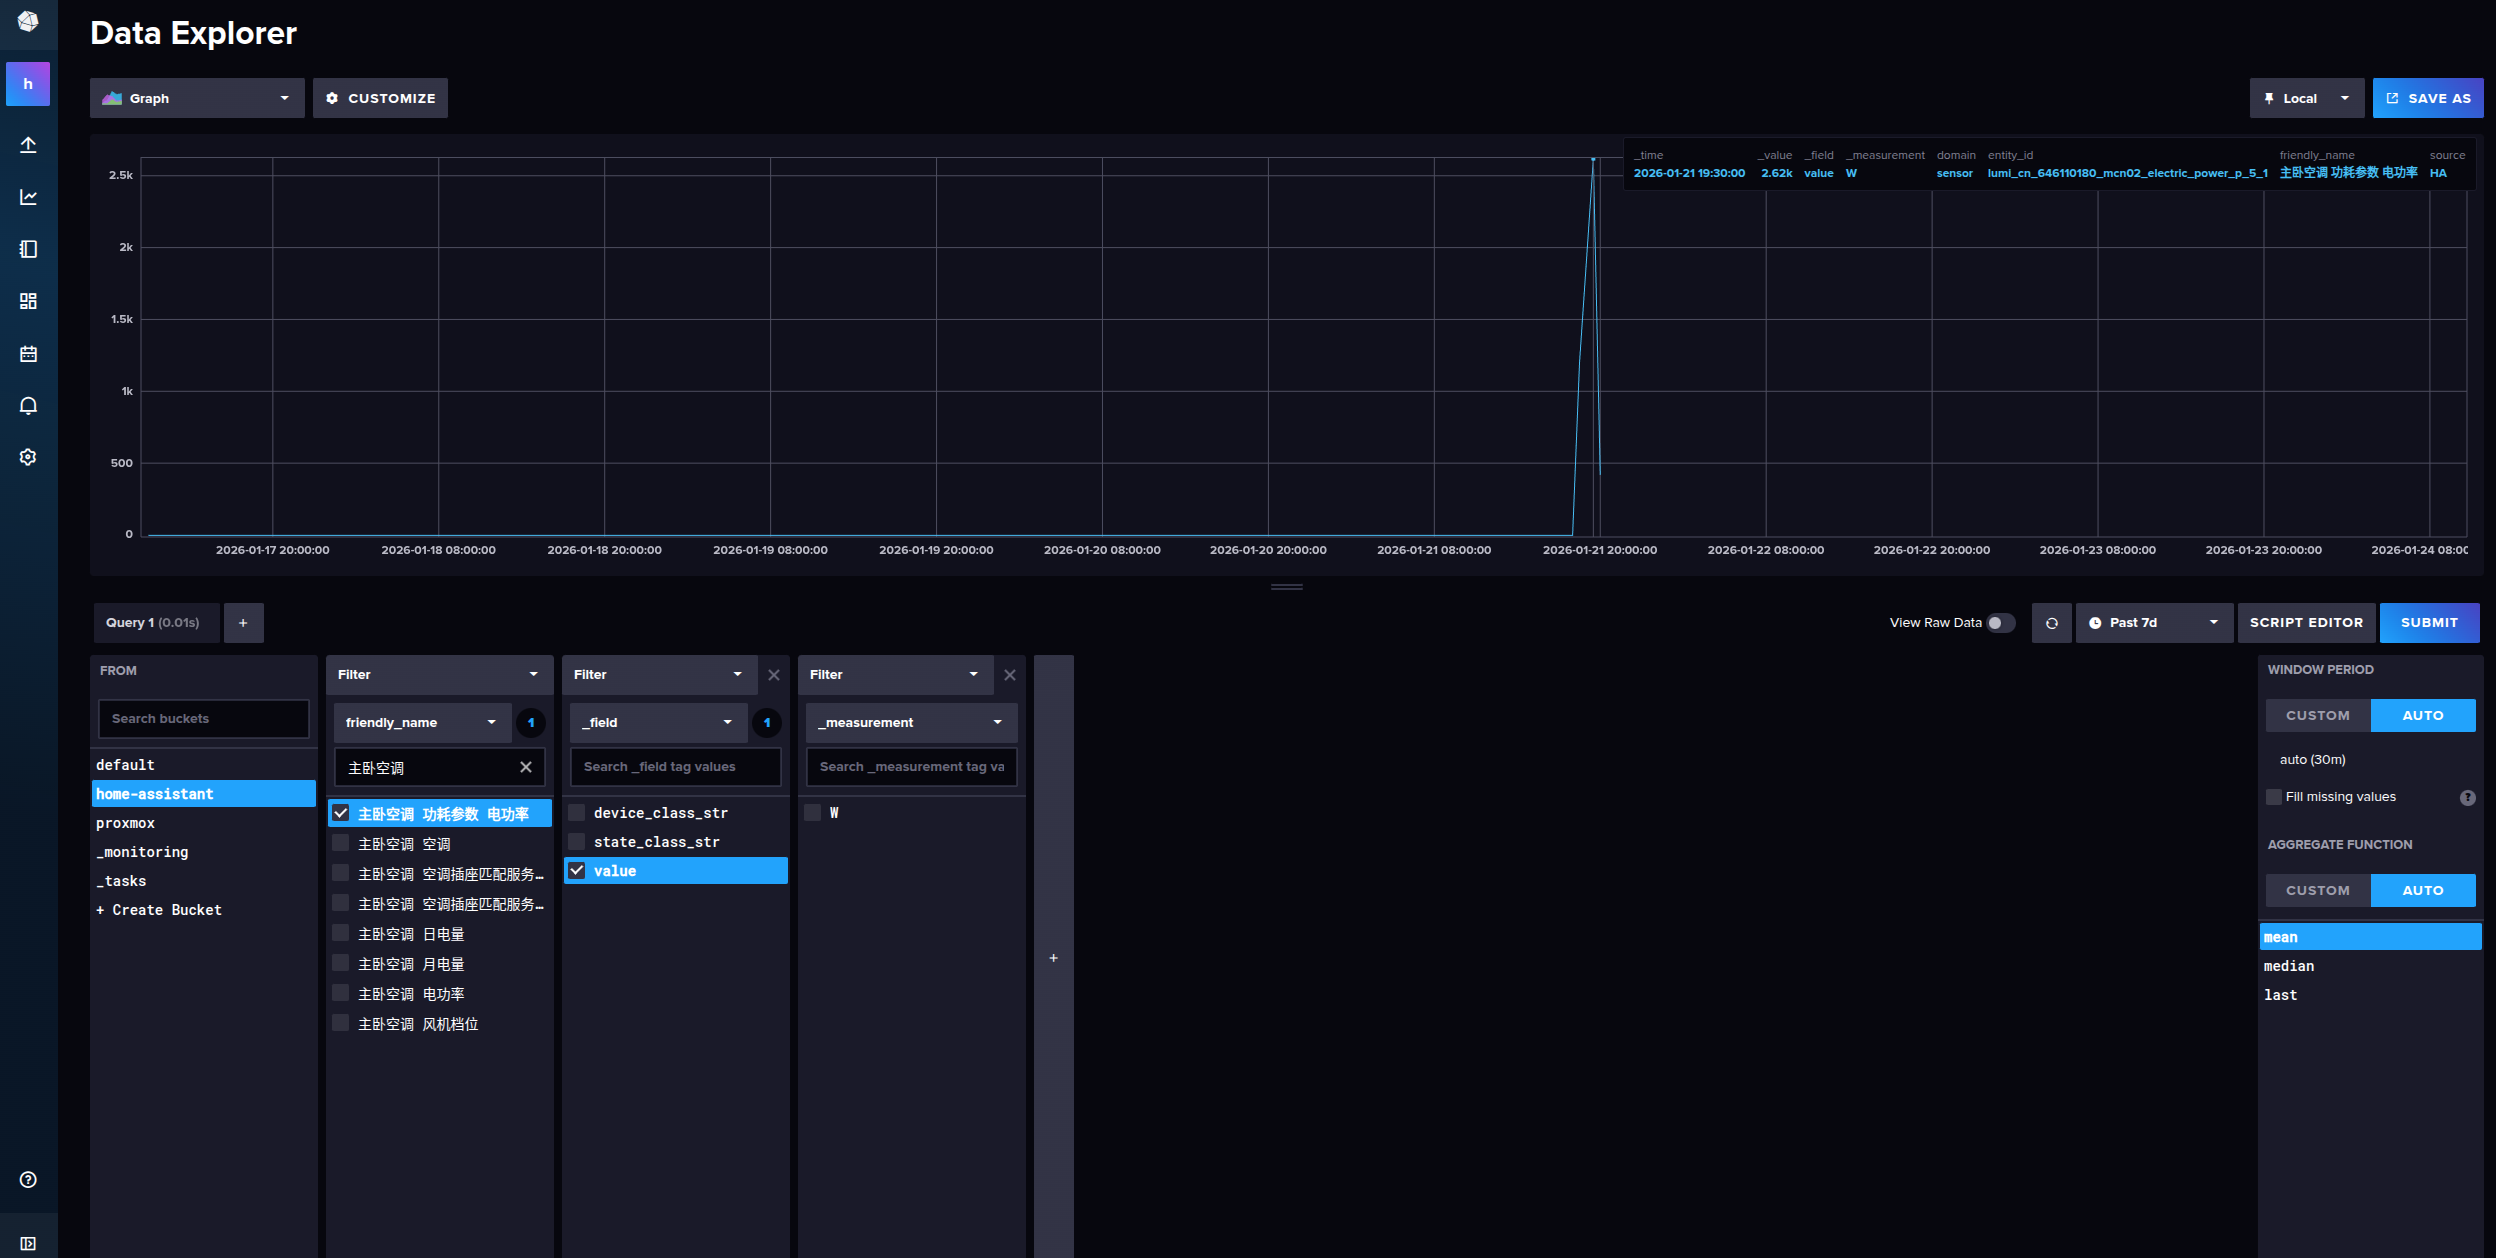This screenshot has height=1258, width=2496.
Task: Open Tasks calendar icon in sidebar
Action: pos(28,354)
